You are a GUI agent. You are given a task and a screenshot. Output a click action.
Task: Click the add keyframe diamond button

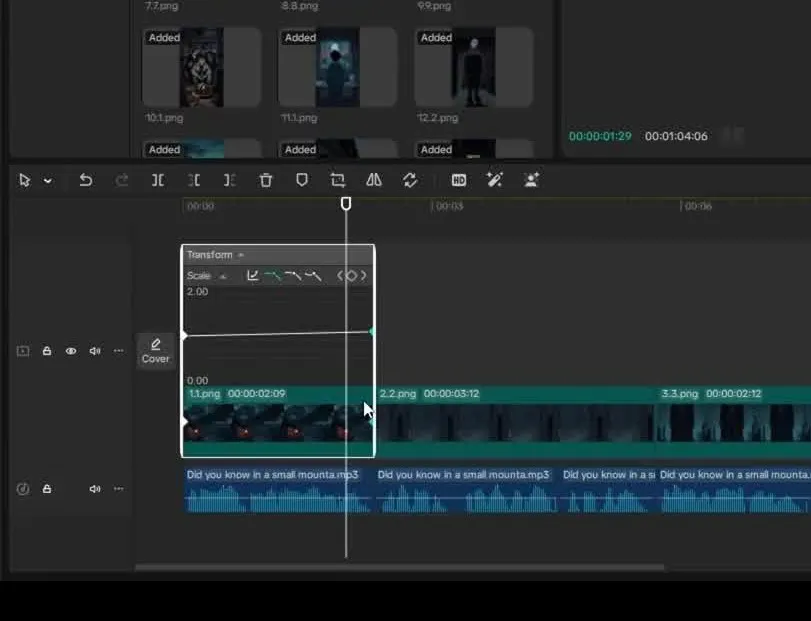pos(351,276)
